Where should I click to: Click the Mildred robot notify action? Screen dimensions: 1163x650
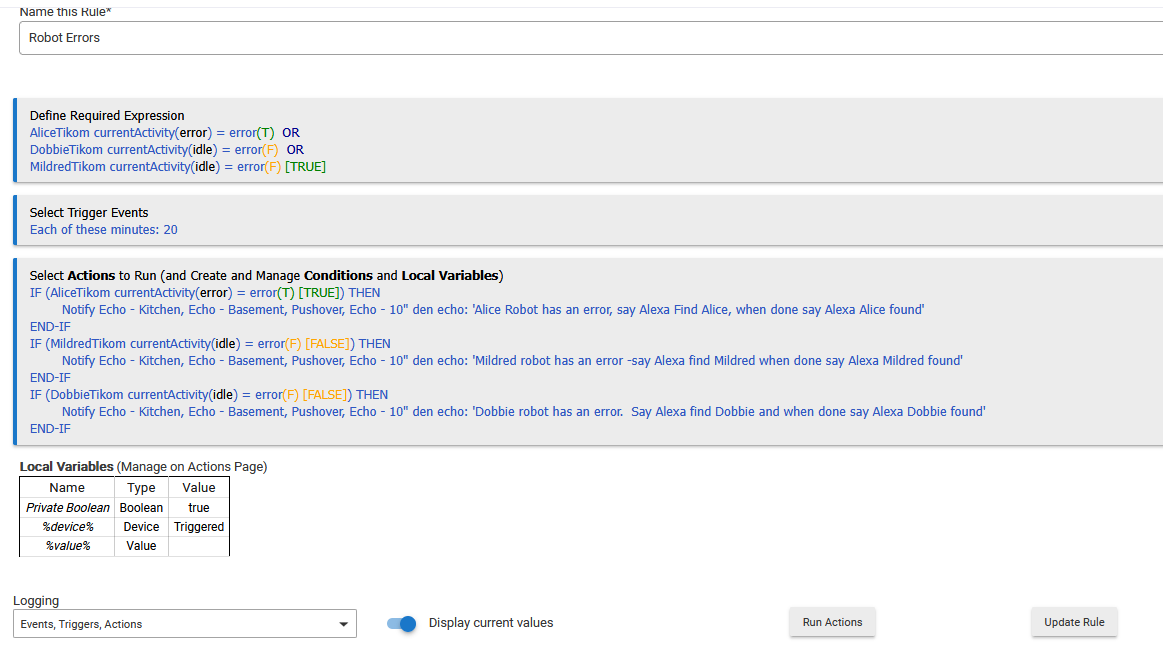pos(511,361)
